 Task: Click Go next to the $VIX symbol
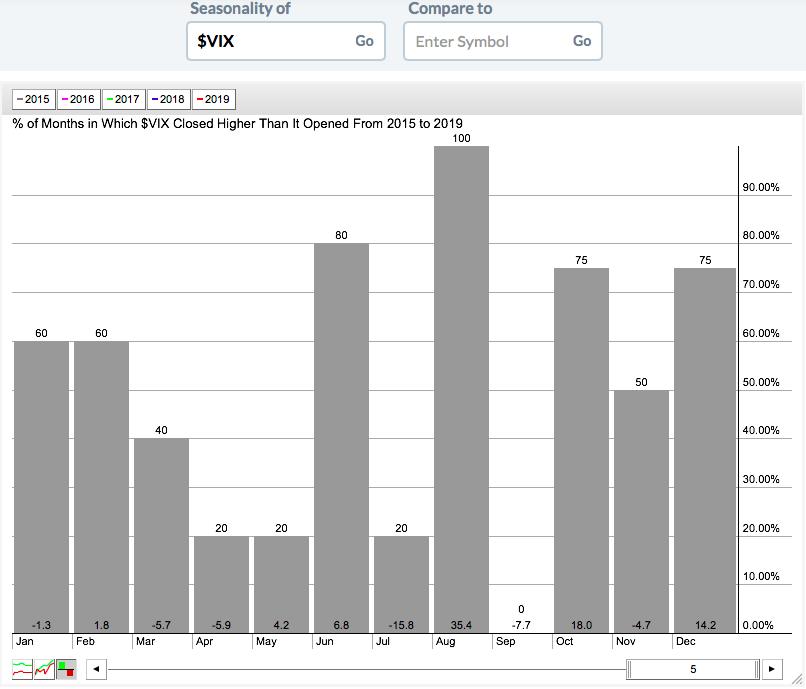pyautogui.click(x=364, y=41)
